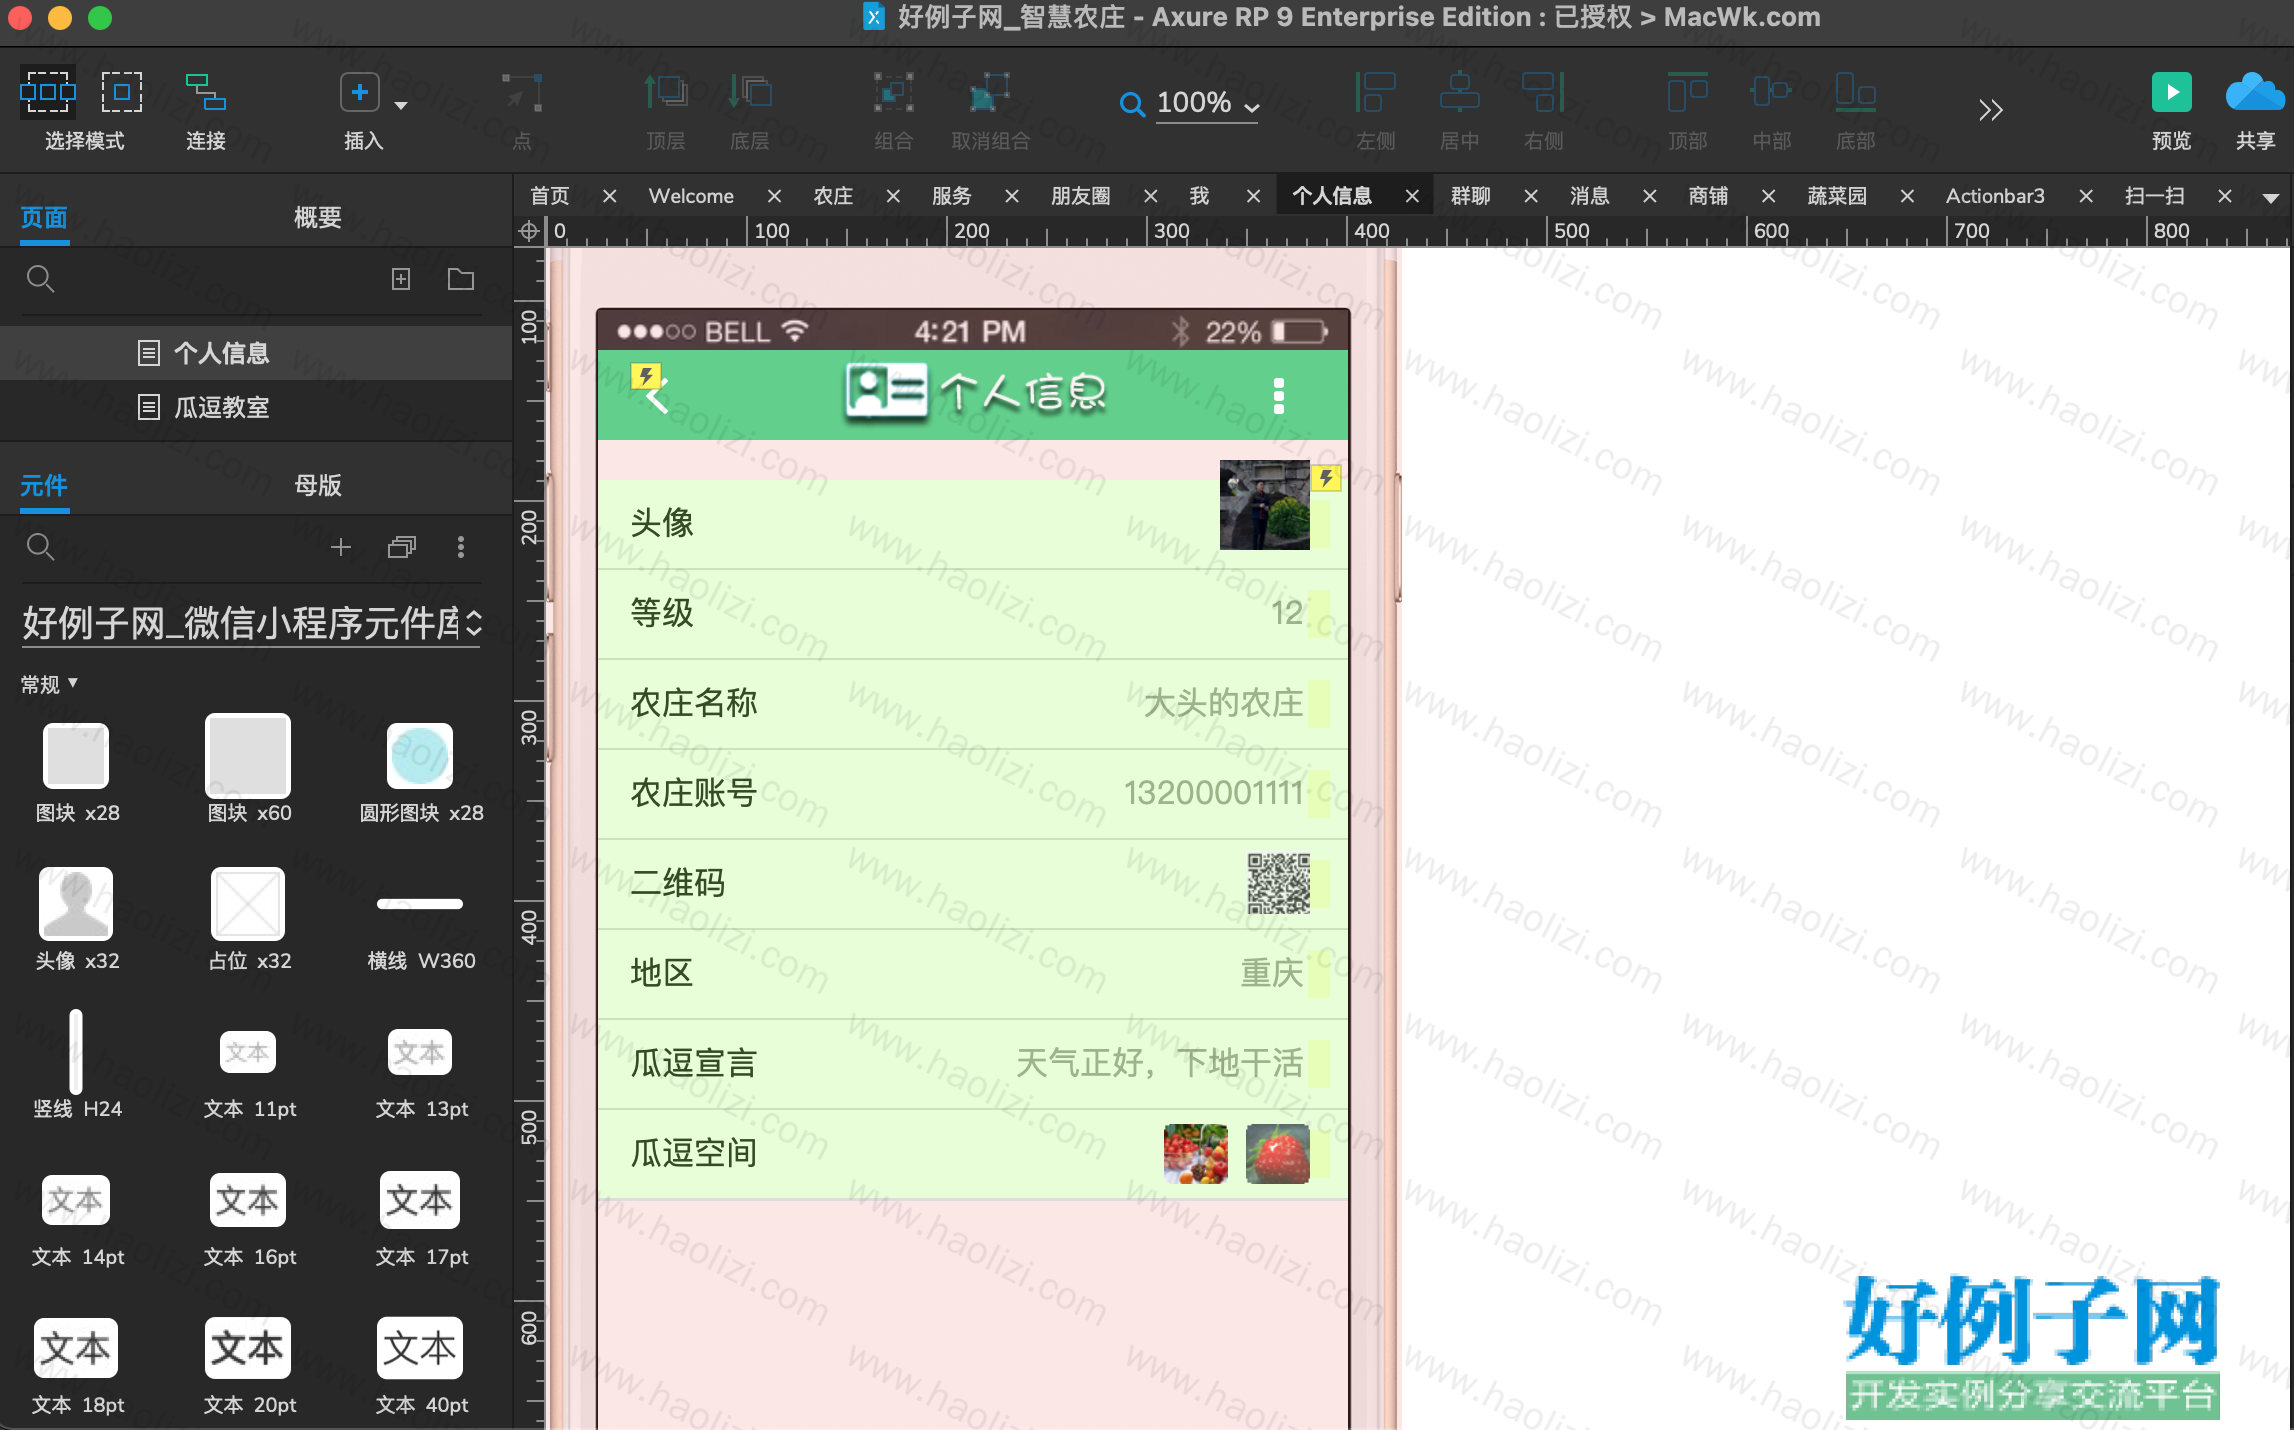2294x1430 pixels.
Task: Click the Preview (预览) play button
Action: pos(2171,92)
